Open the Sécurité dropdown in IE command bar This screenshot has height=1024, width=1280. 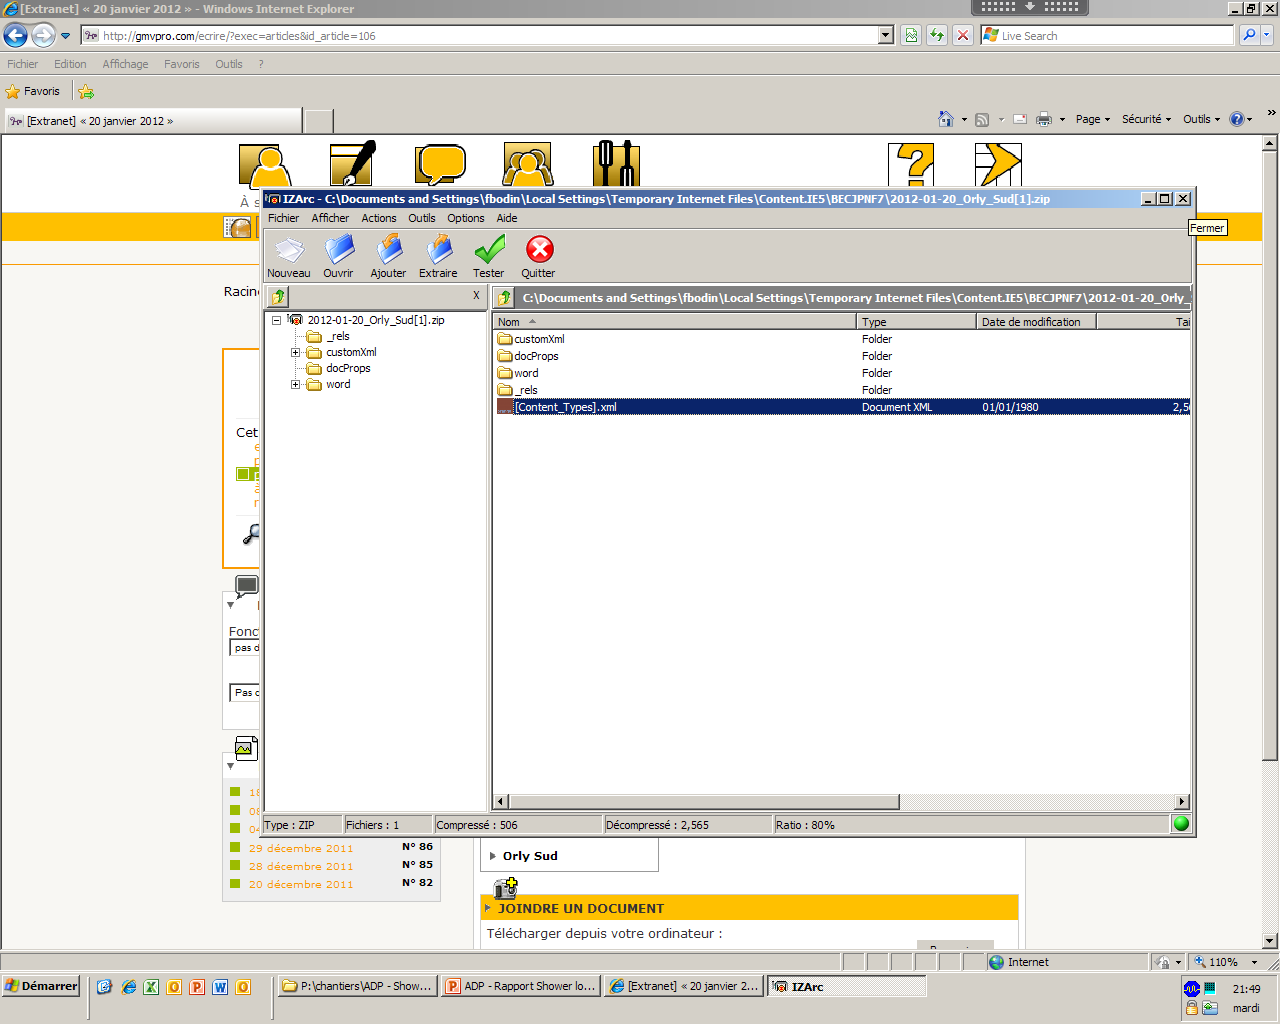click(x=1146, y=119)
